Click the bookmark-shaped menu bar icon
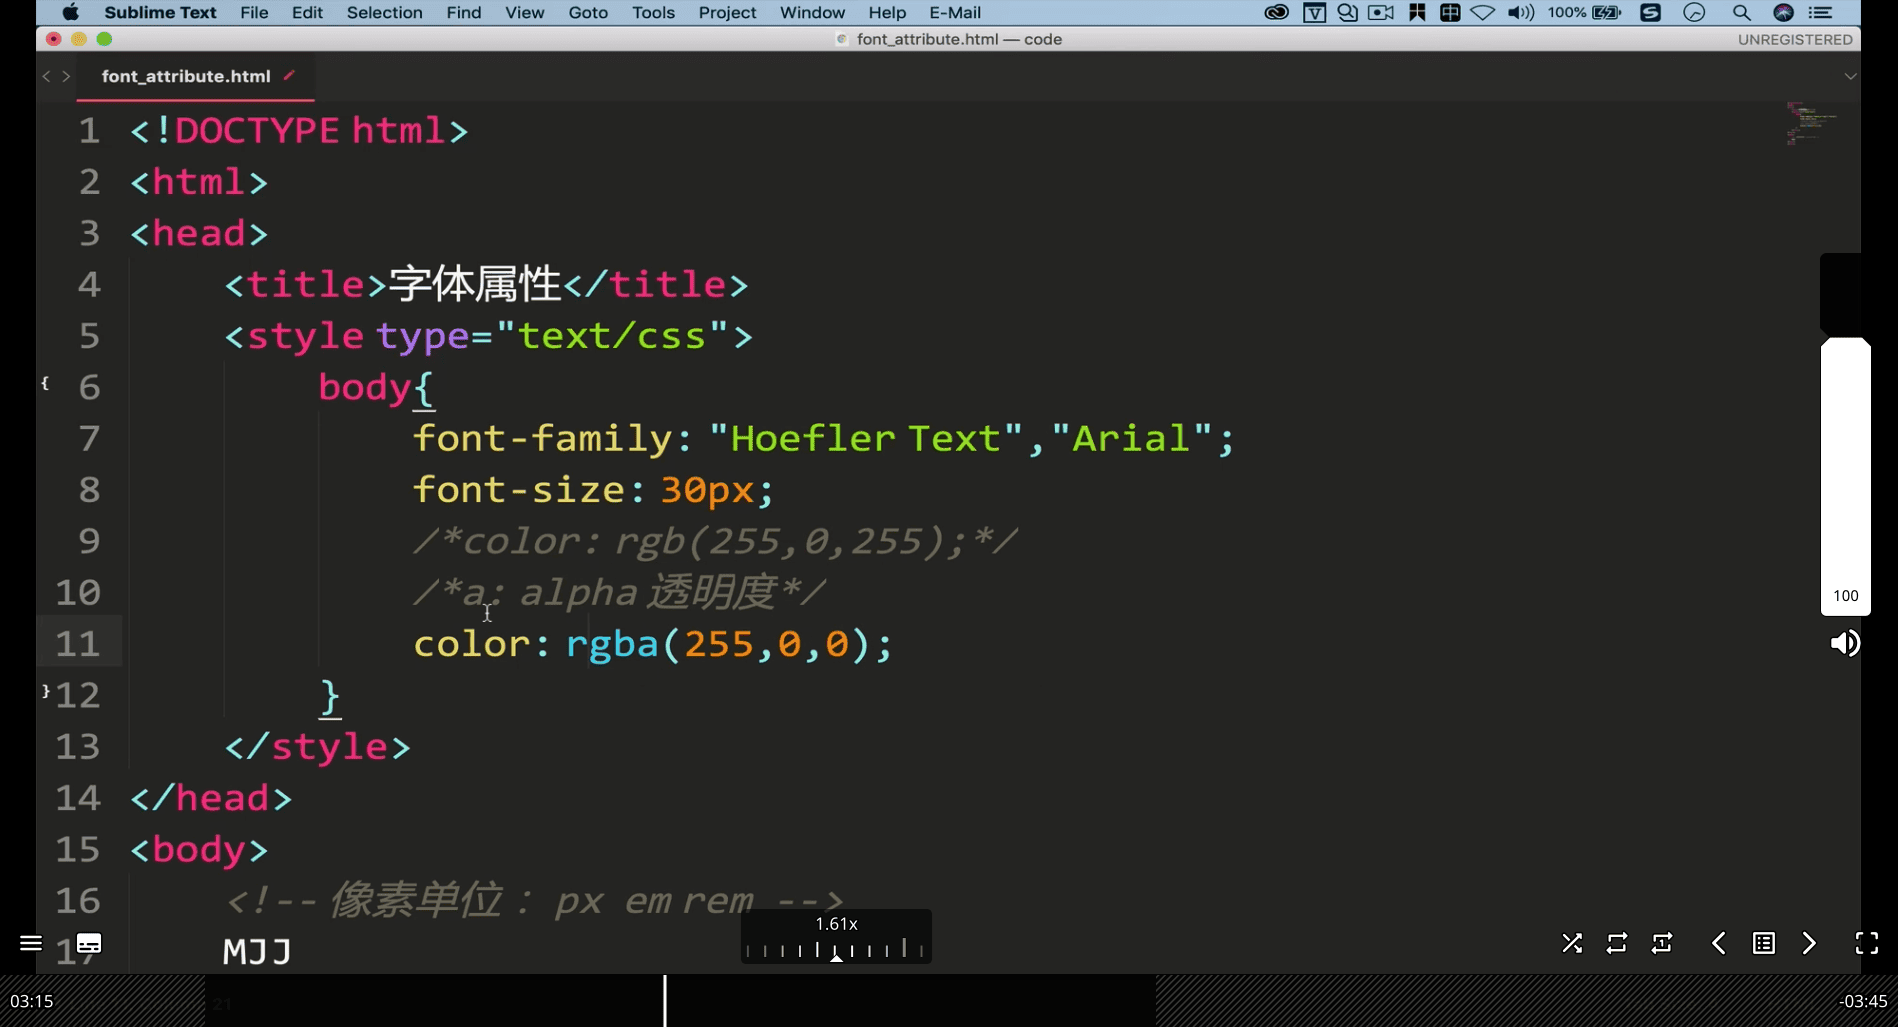This screenshot has width=1898, height=1027. (1417, 13)
